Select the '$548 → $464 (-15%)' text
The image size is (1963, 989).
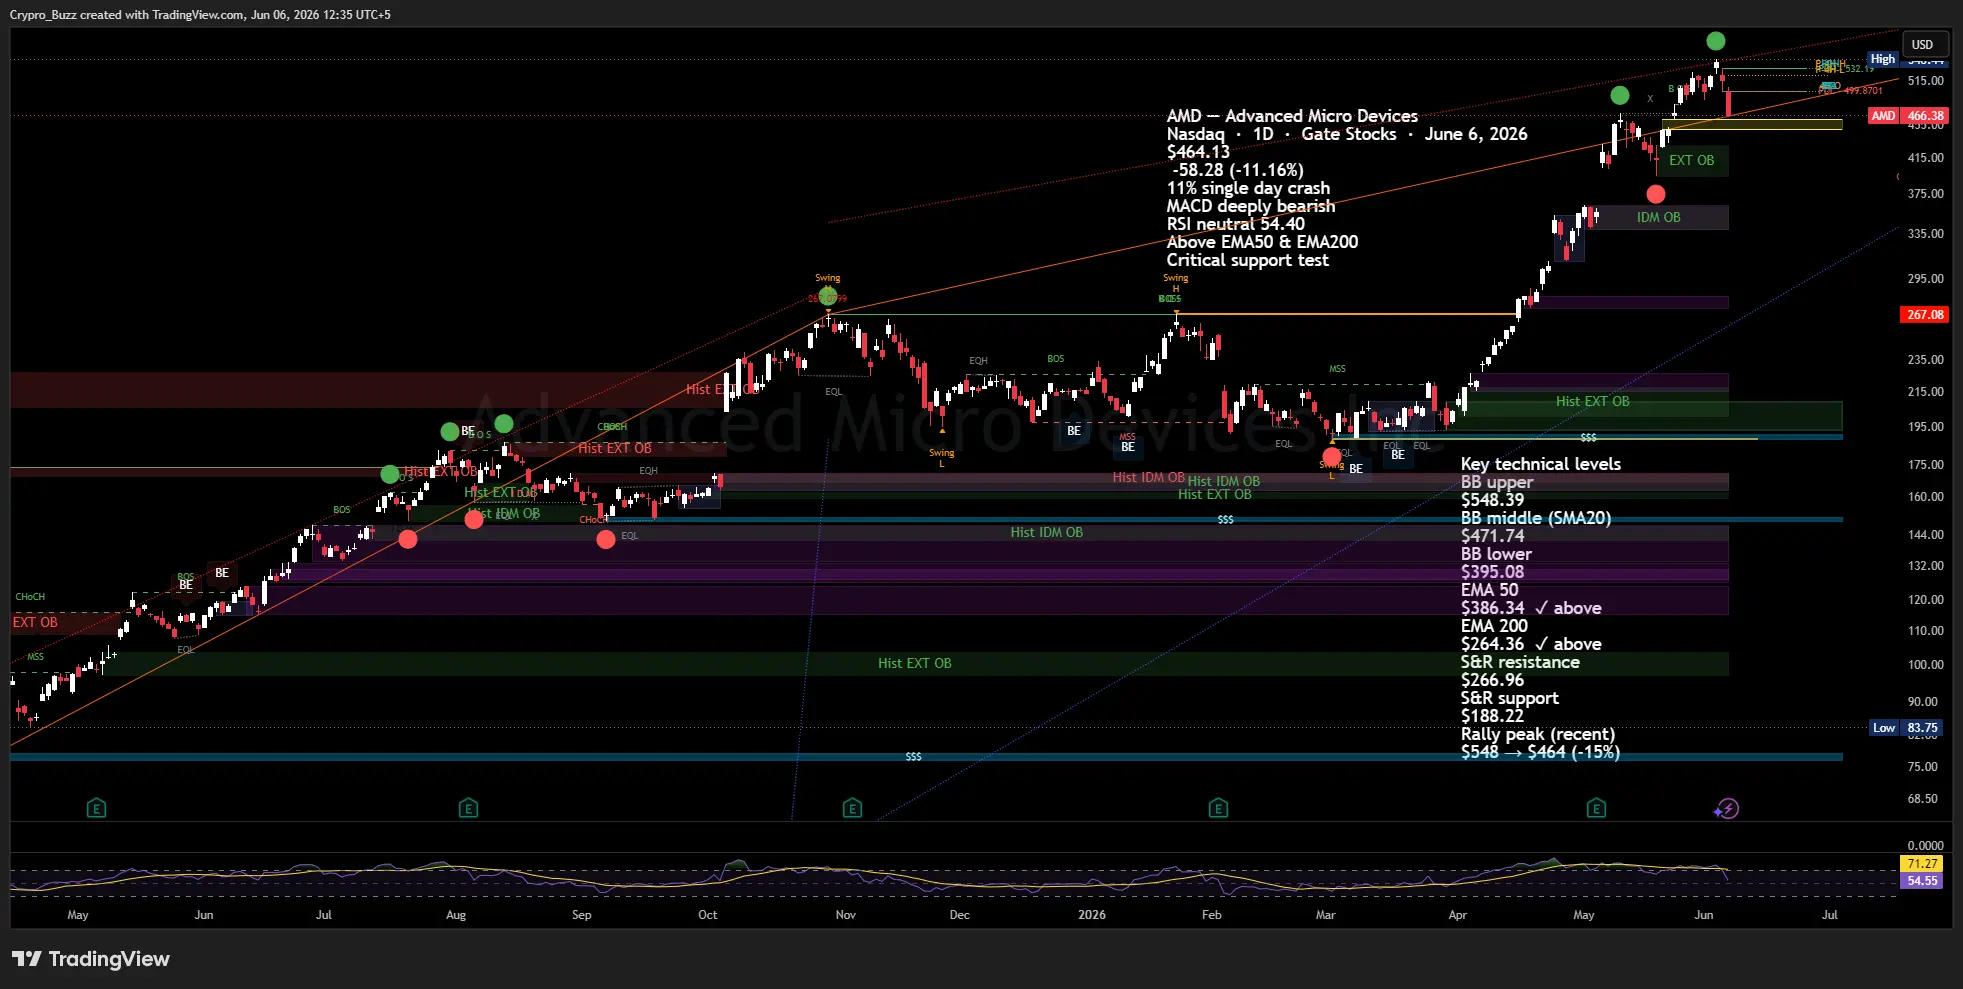[x=1540, y=752]
